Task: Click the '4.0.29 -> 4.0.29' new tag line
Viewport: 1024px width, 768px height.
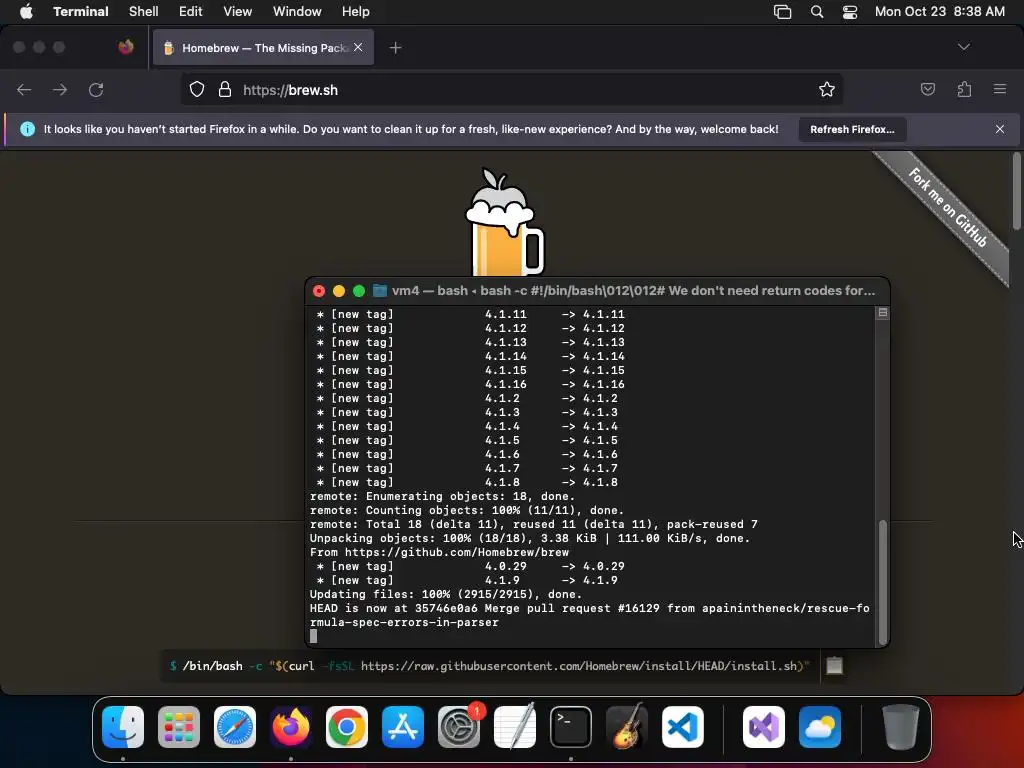Action: pos(470,566)
